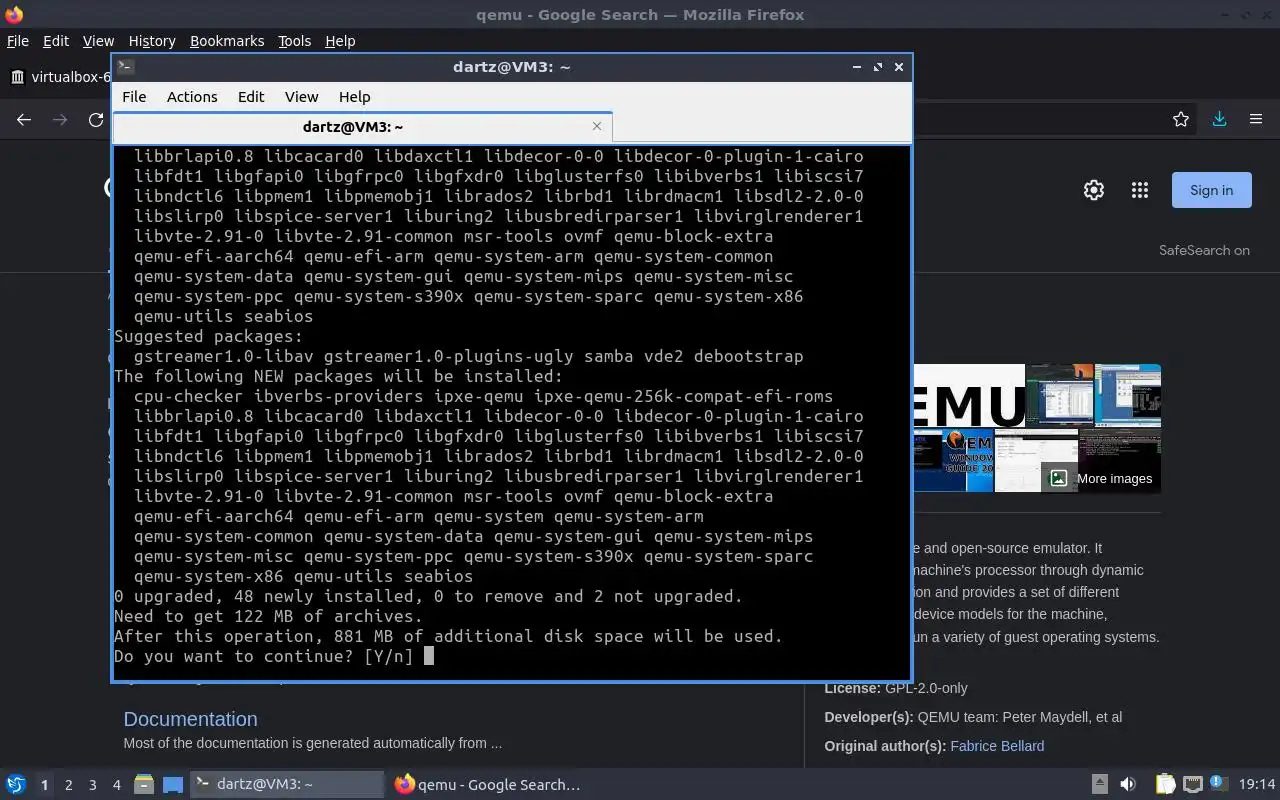Open the clipboard manager tray icon
This screenshot has width=1280, height=800.
(x=1166, y=785)
